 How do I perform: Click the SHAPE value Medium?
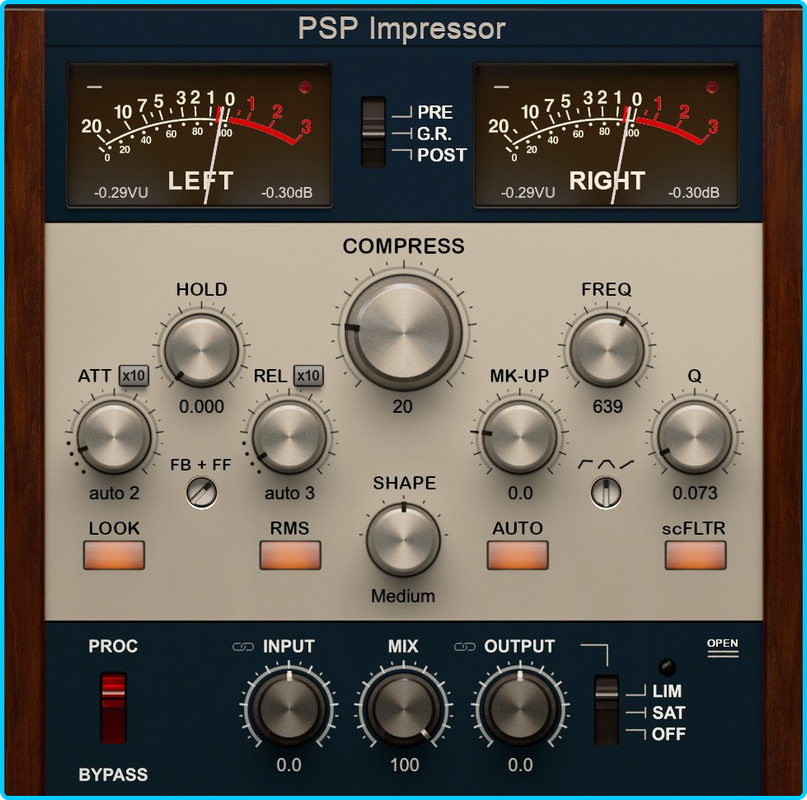coord(403,596)
